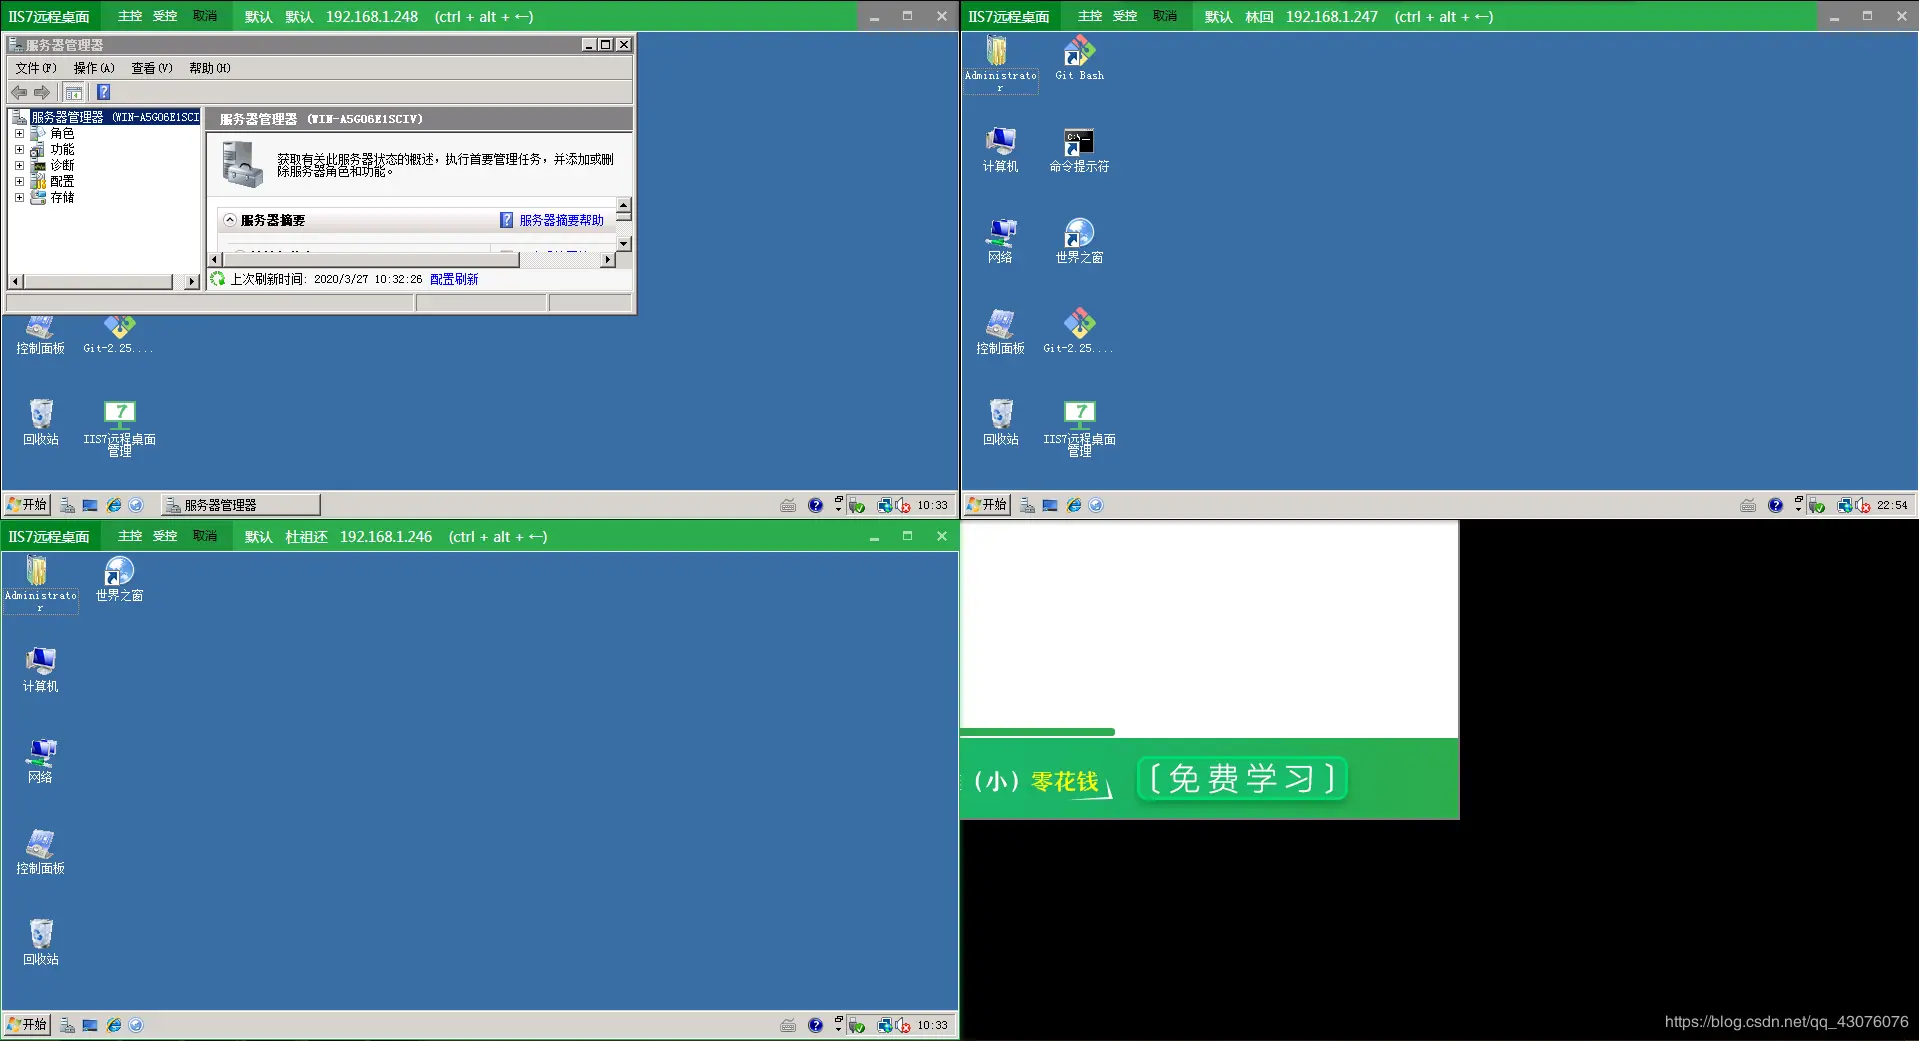This screenshot has width=1919, height=1041.
Task: Select 控制面板 on the 192.168.1.246 desktop
Action: coord(40,852)
